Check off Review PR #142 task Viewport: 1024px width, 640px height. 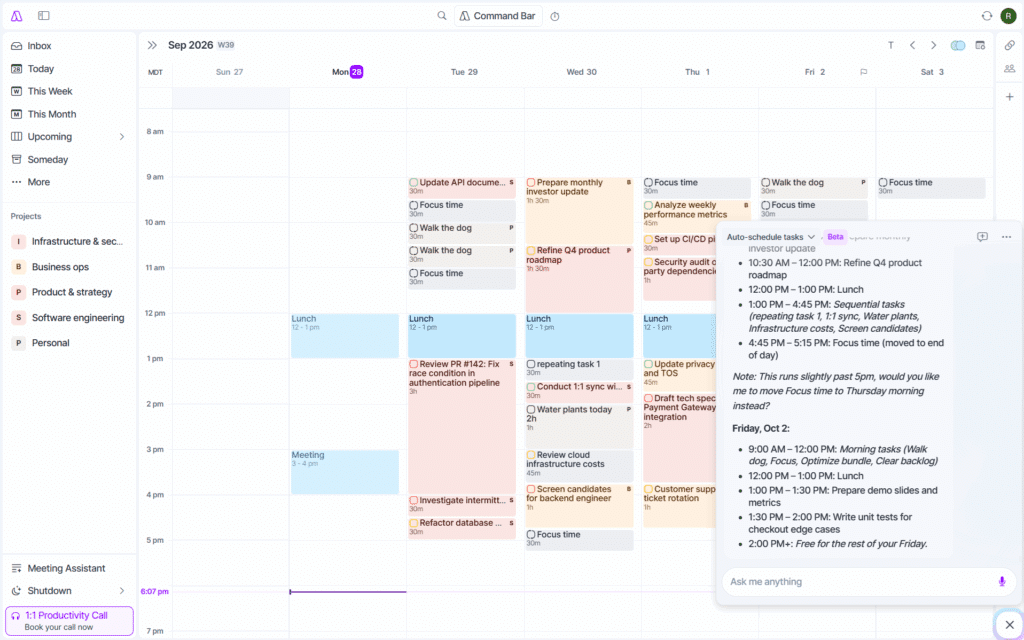coord(413,364)
